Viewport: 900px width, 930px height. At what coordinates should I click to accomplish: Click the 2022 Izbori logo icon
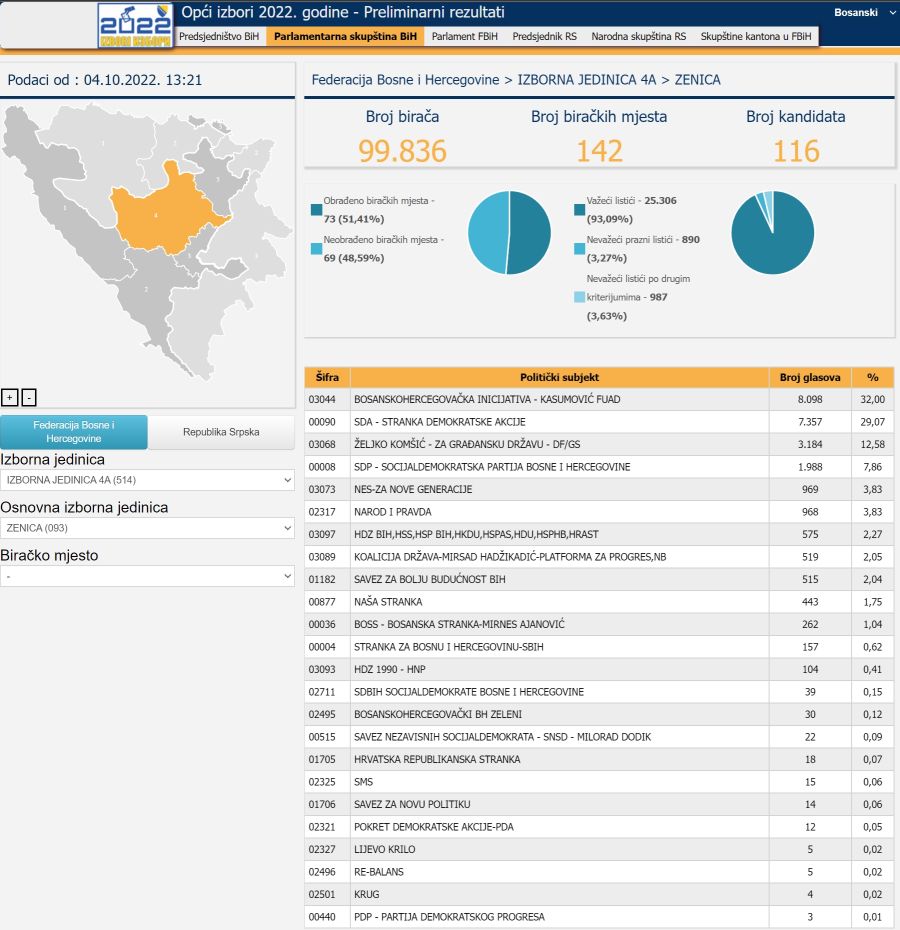point(134,25)
